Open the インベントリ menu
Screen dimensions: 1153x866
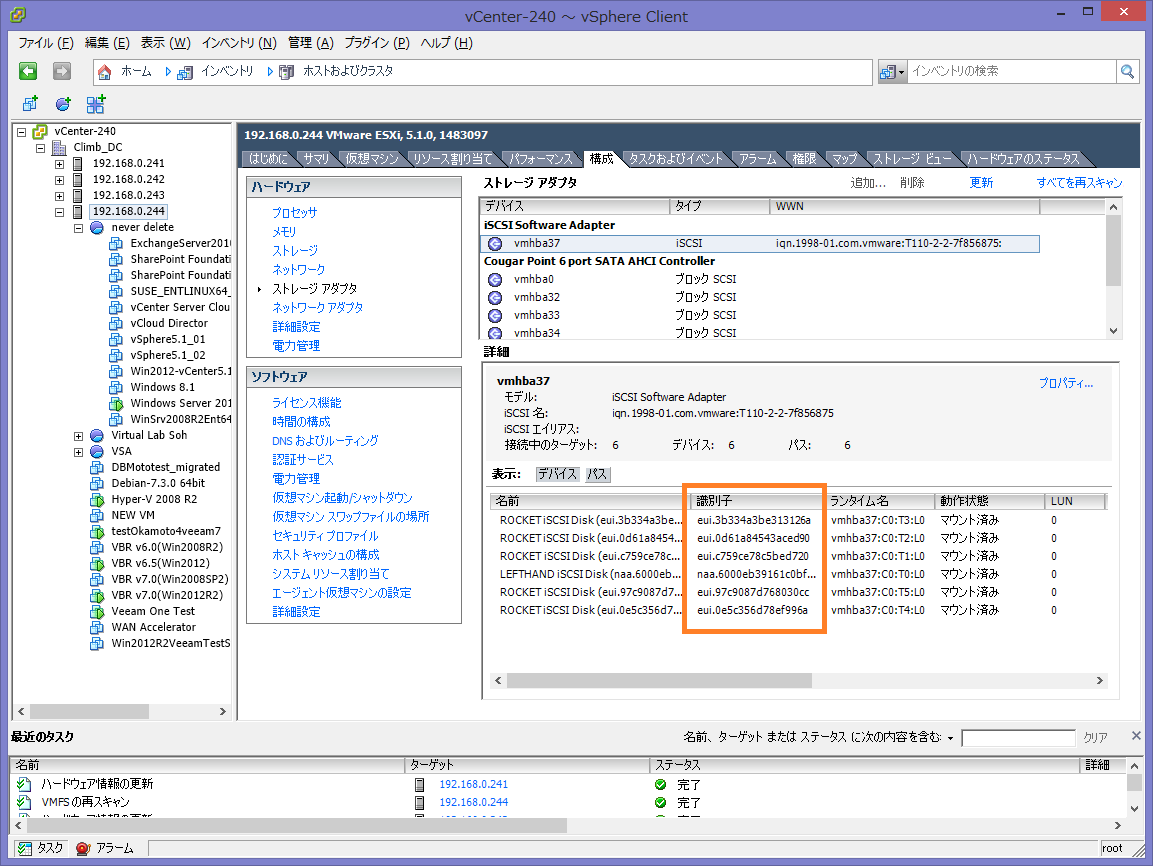point(238,43)
